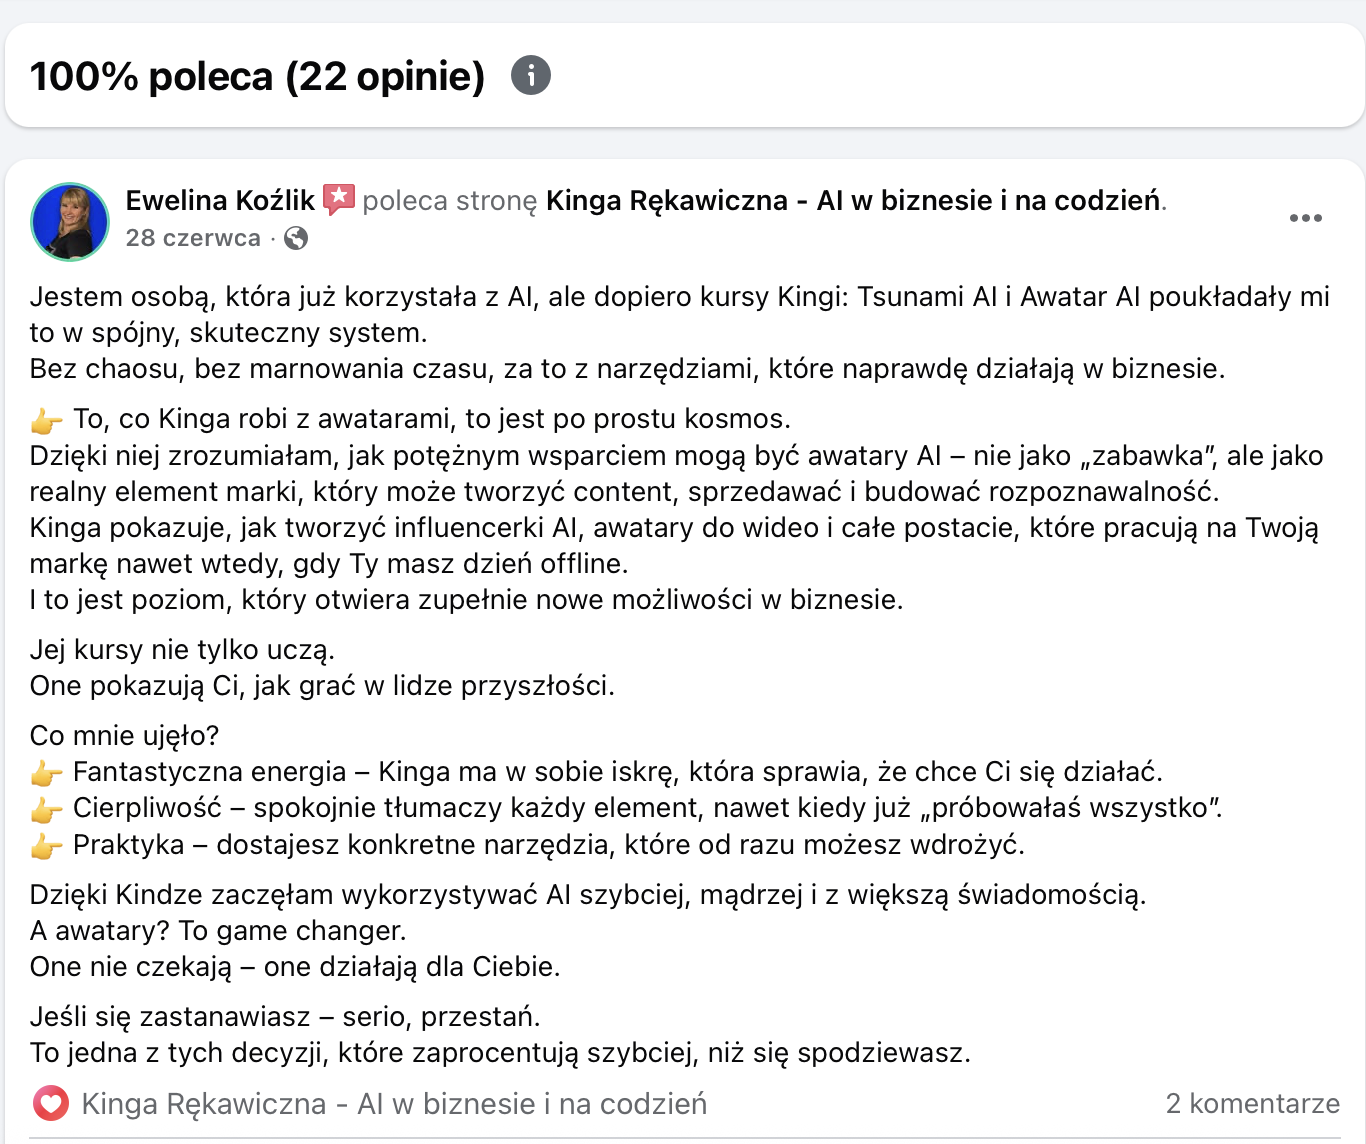Expand the 2 komentarze comments

pos(1252,1104)
